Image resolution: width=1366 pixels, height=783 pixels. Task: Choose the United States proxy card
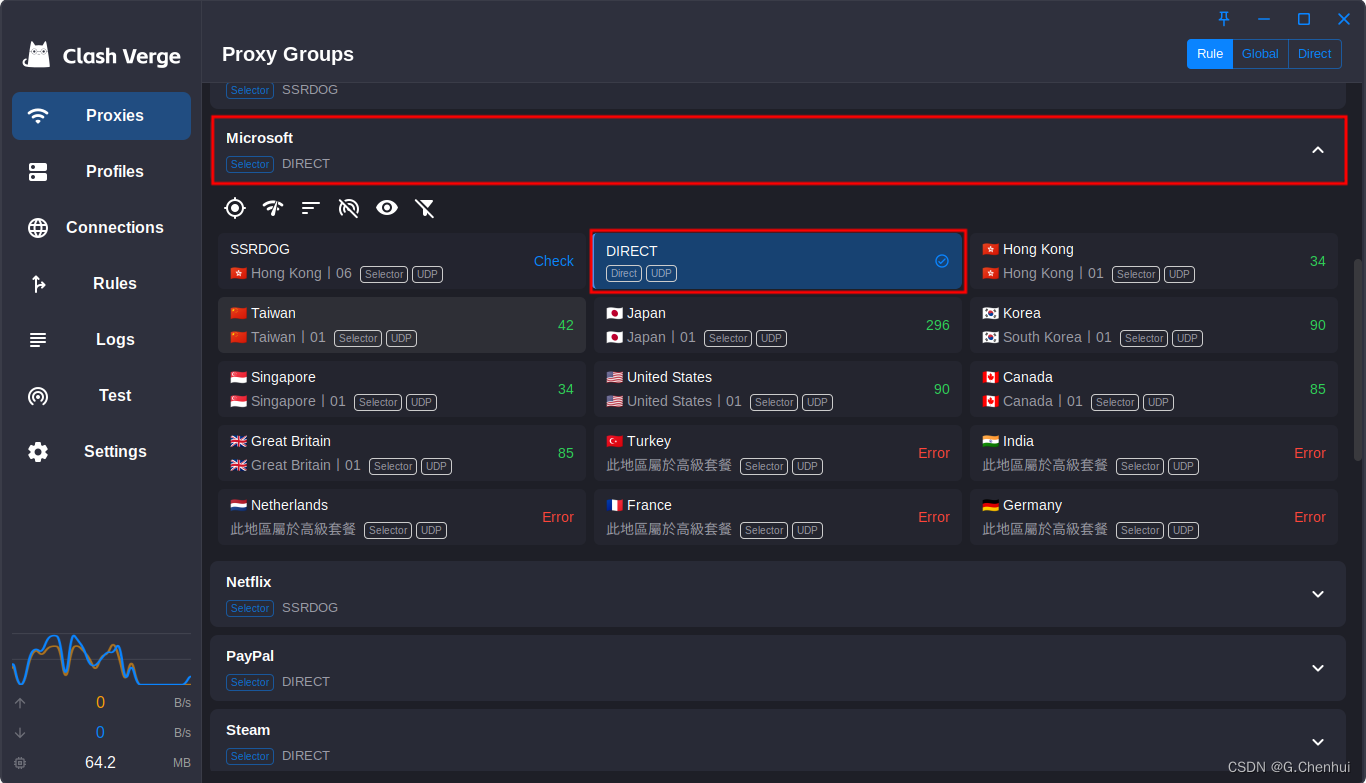778,389
